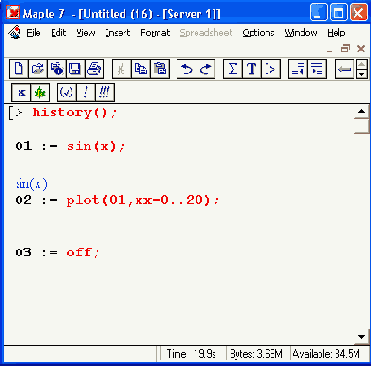Open the Options menu
The width and height of the screenshot is (371, 366).
click(x=258, y=33)
